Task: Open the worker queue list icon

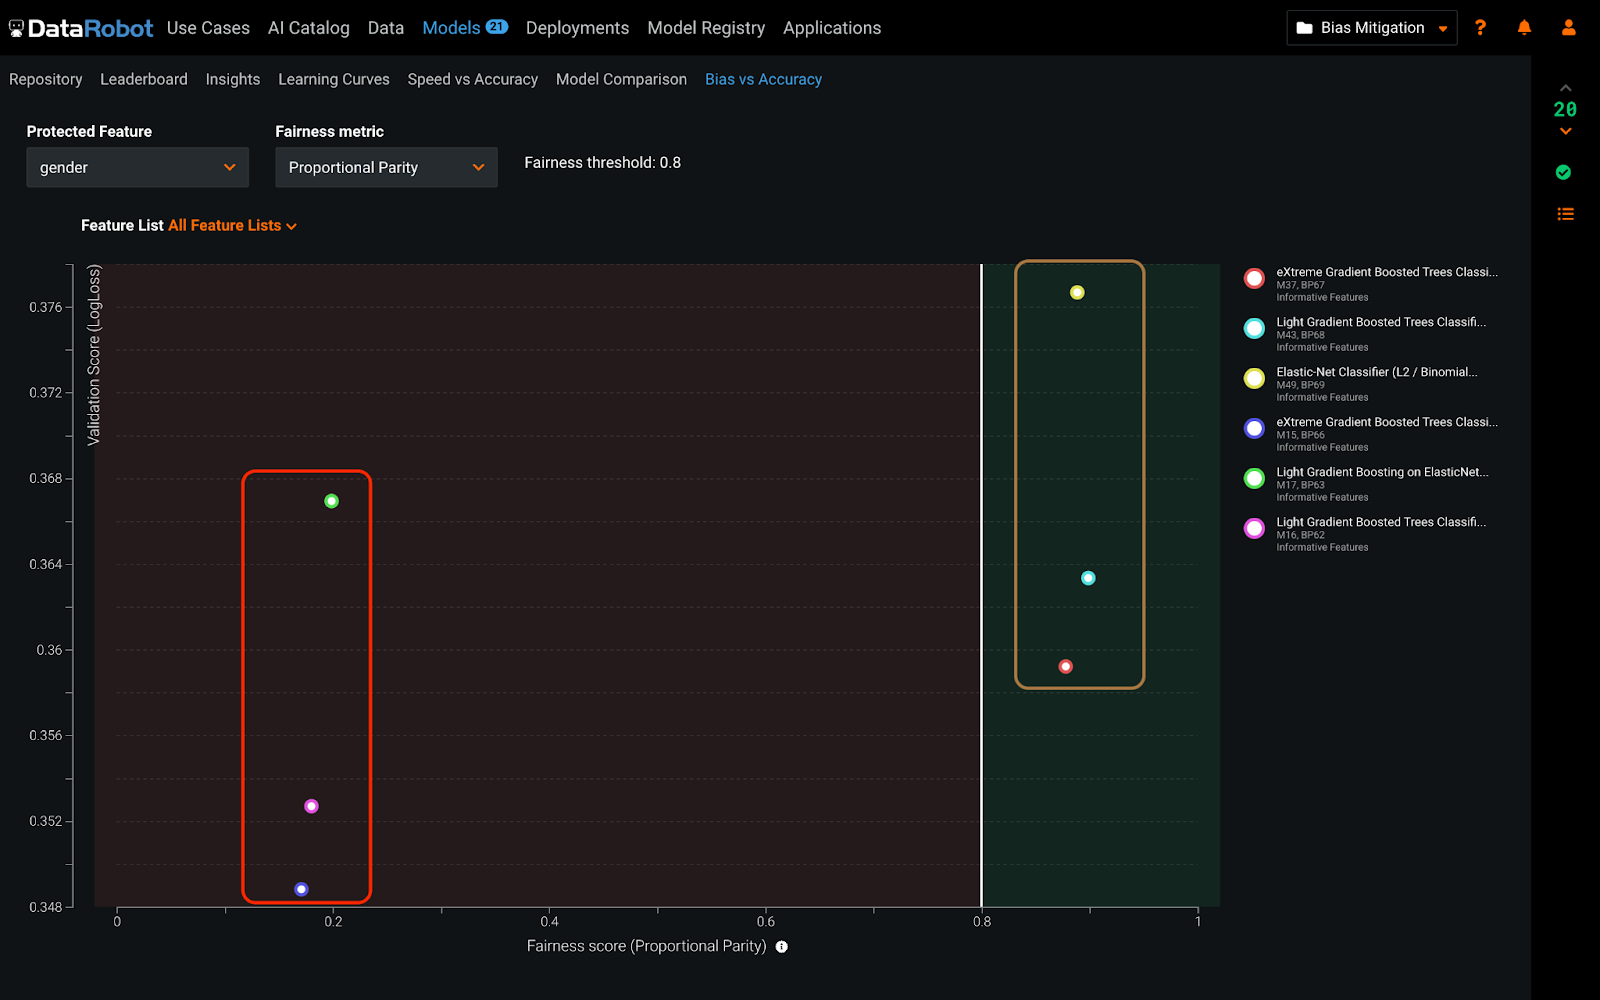Action: (x=1565, y=214)
